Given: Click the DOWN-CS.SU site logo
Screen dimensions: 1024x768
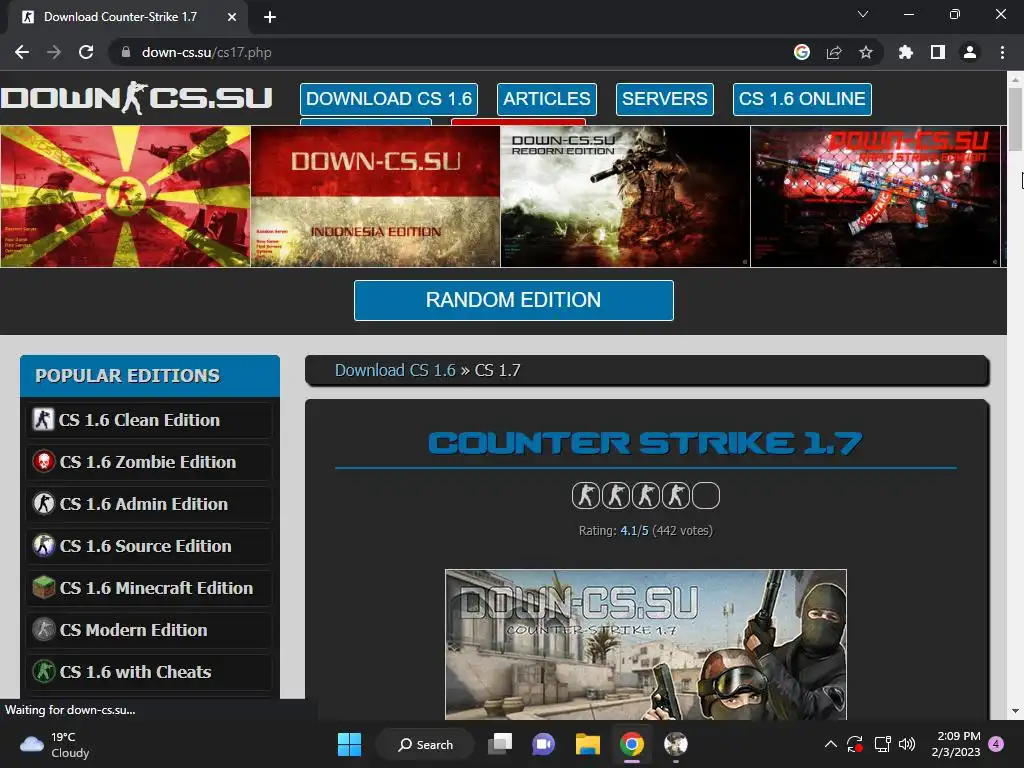Looking at the screenshot, I should coord(136,98).
